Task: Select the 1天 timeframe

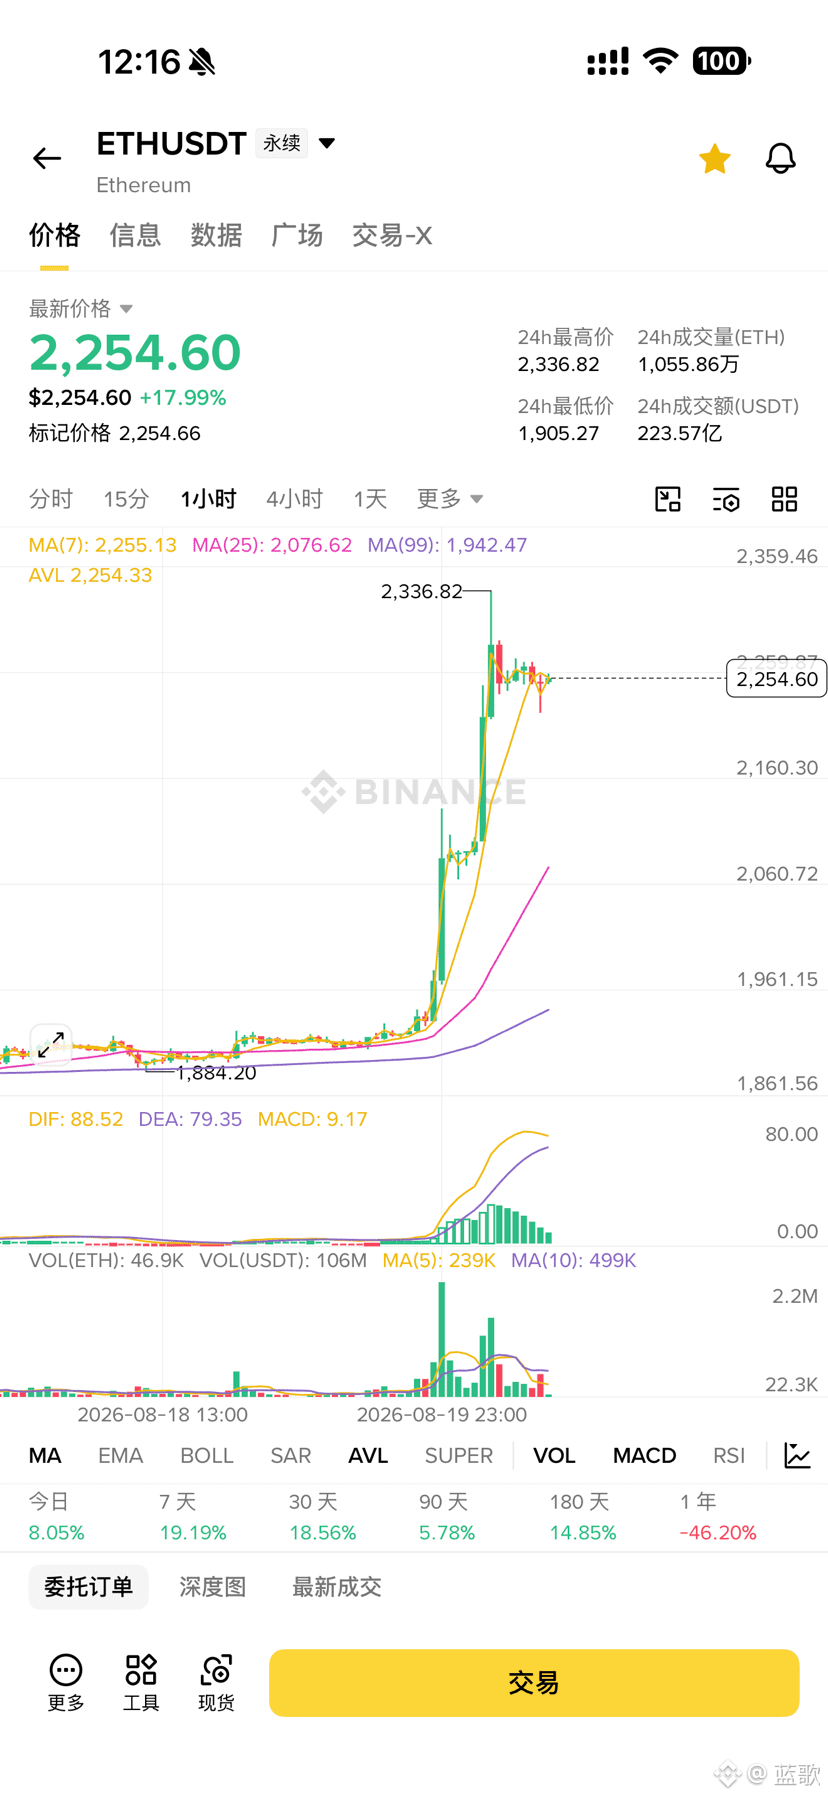Action: [370, 499]
